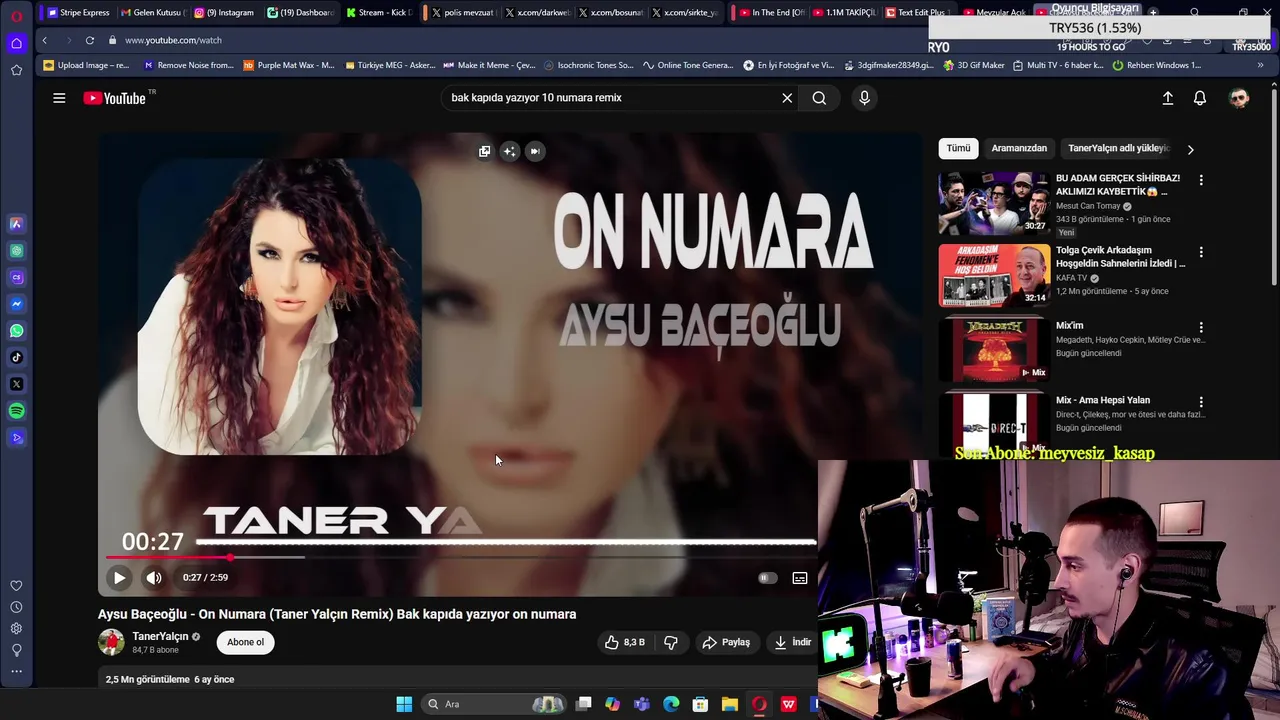Click the taskbar Ara search box
Image resolution: width=1280 pixels, height=720 pixels.
(x=492, y=704)
